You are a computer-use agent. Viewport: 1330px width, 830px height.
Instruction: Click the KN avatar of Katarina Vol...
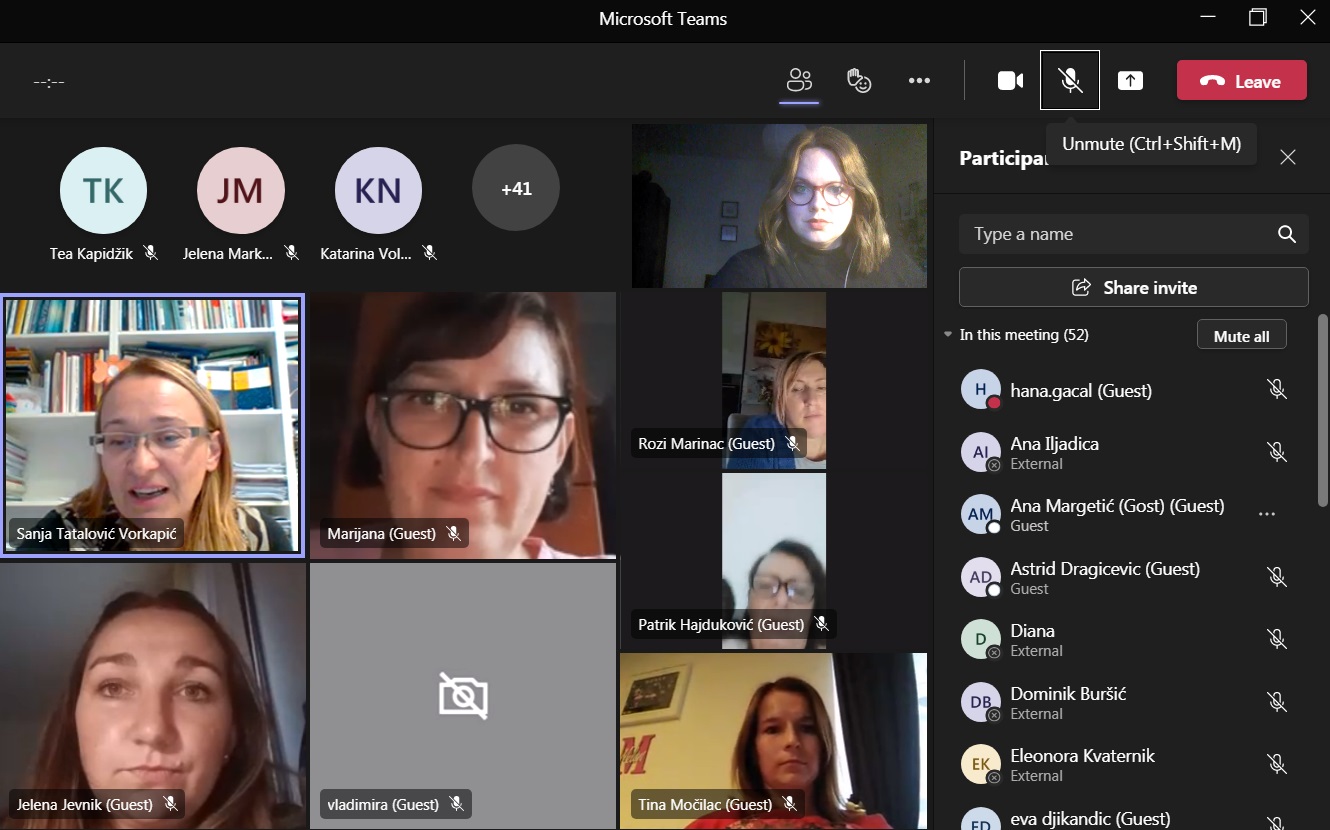[x=378, y=190]
